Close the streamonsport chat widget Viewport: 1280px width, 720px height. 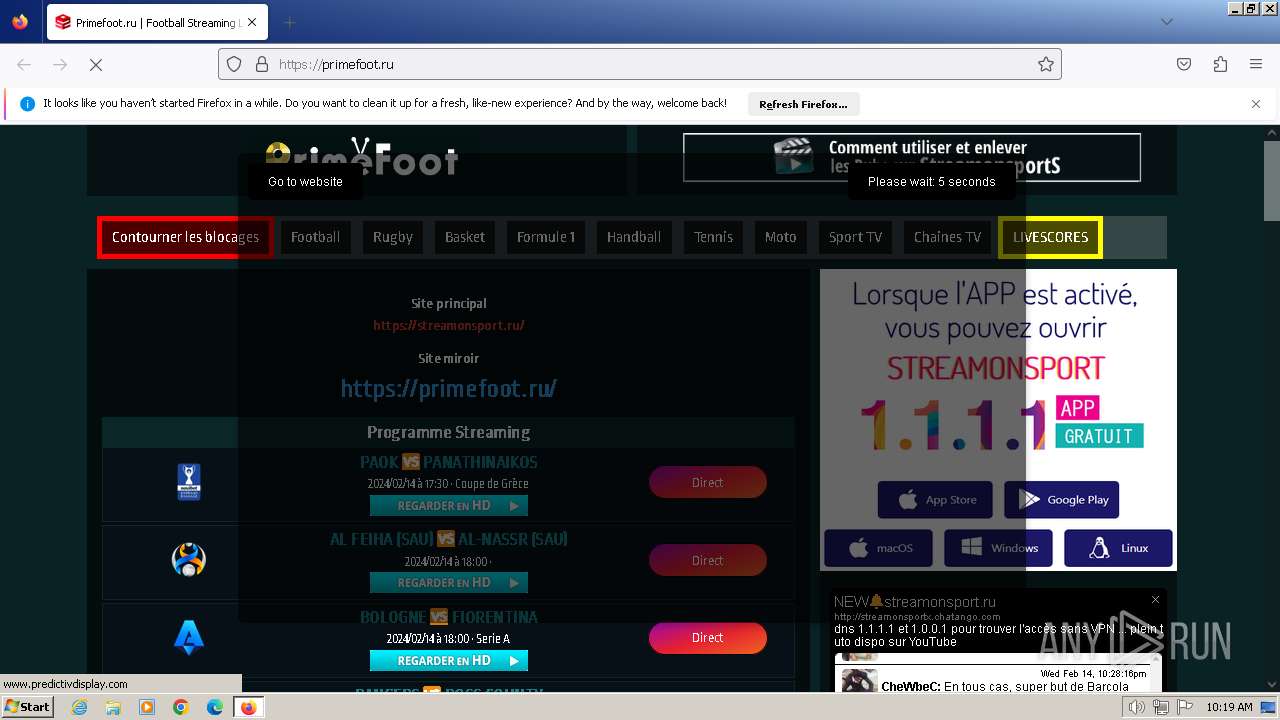pyautogui.click(x=1155, y=600)
